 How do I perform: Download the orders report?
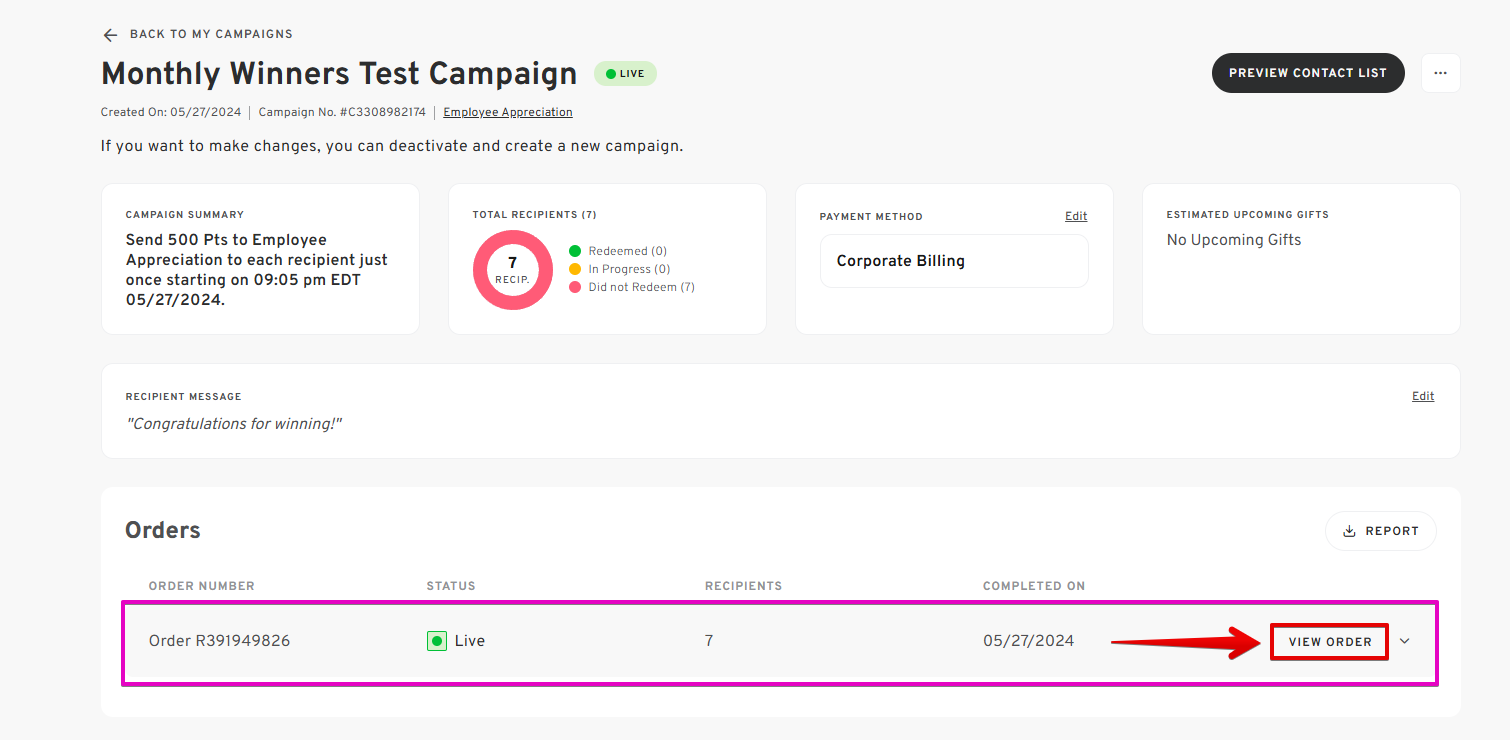click(1381, 531)
